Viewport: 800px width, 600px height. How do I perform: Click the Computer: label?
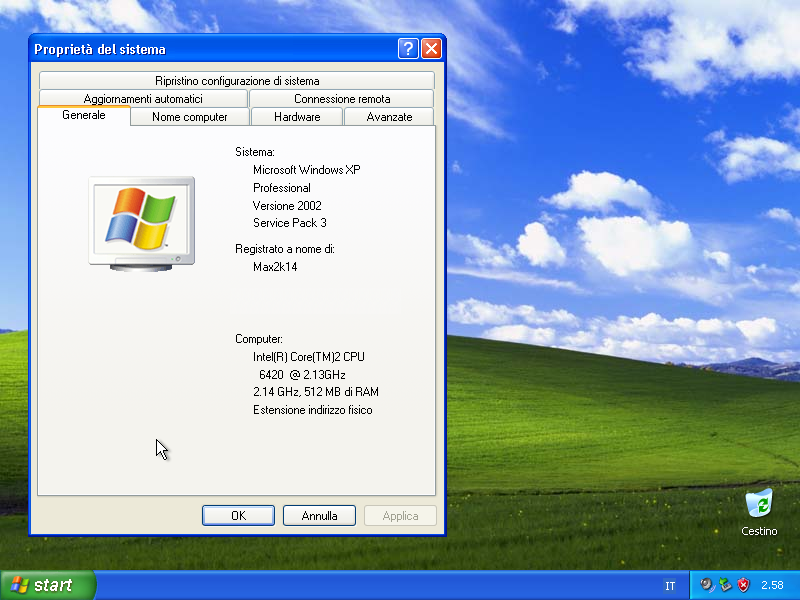coord(259,339)
